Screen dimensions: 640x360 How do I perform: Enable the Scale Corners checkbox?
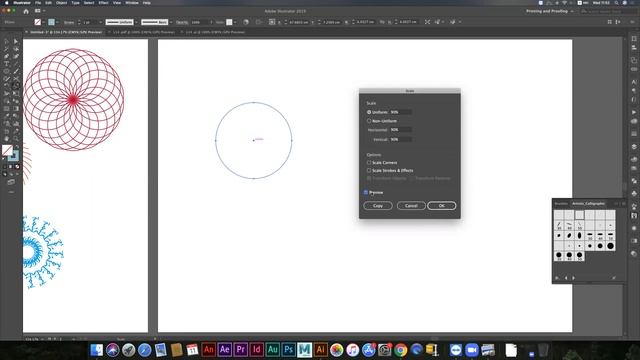(369, 162)
